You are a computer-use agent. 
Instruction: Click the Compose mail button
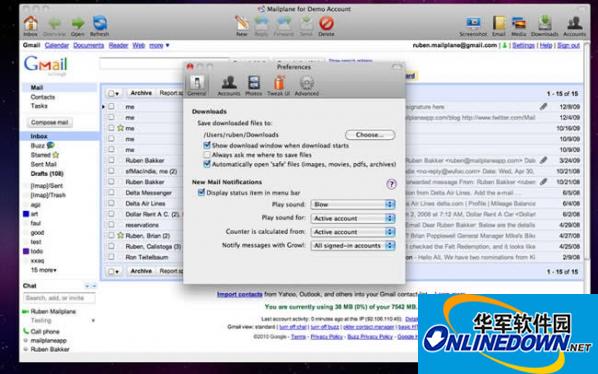(x=50, y=122)
